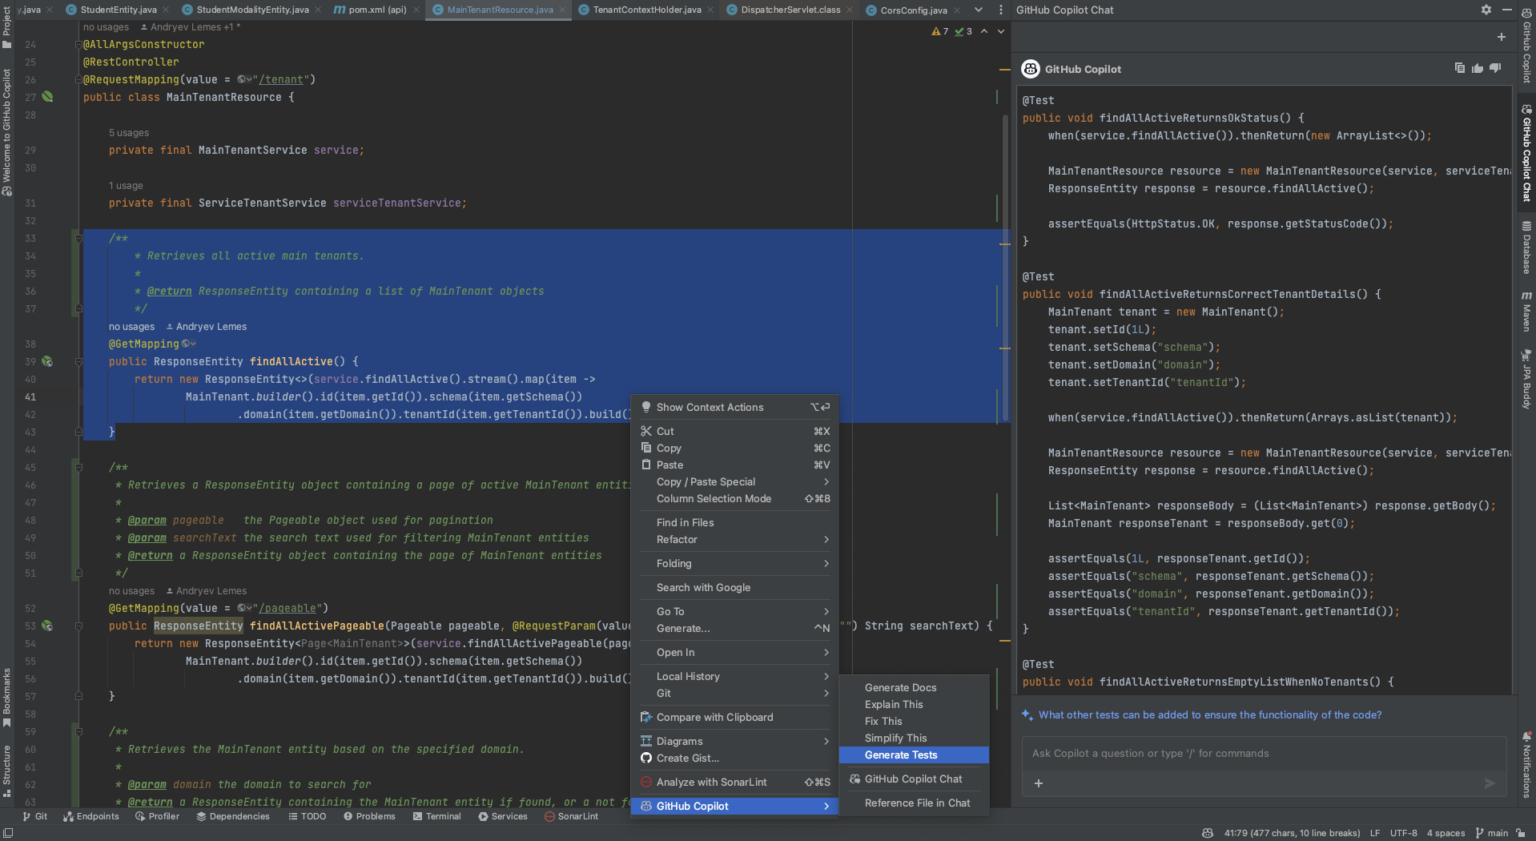Open Git tool window
Viewport: 1536px width, 841px height.
pos(35,816)
